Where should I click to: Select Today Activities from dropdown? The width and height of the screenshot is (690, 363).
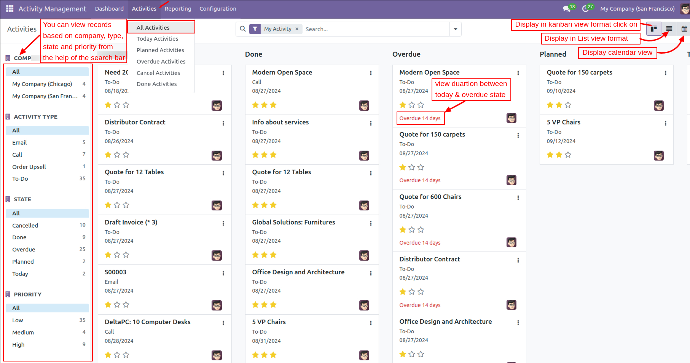(158, 39)
